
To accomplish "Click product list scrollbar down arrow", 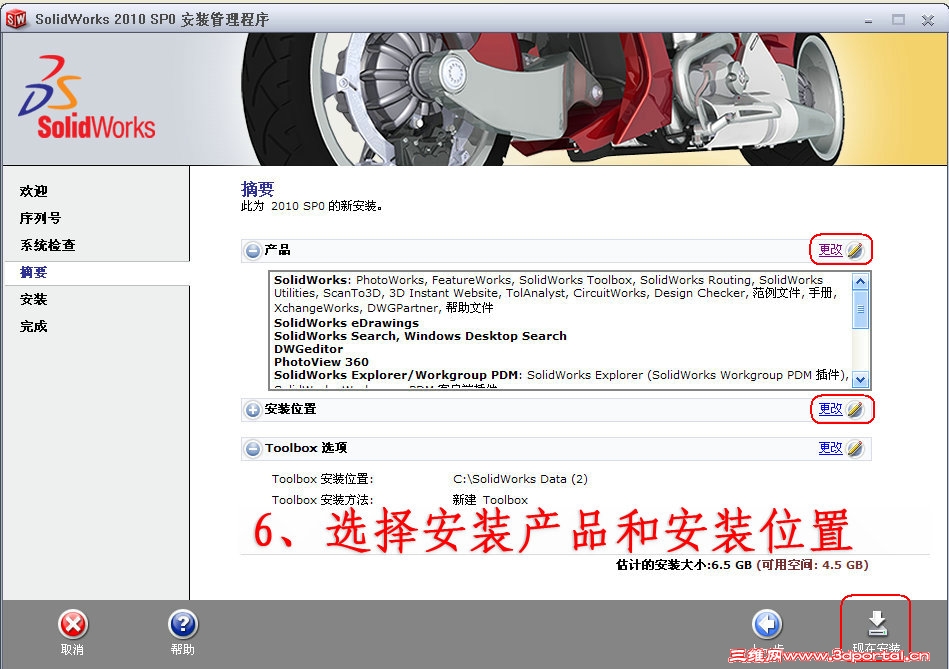I will click(x=860, y=379).
